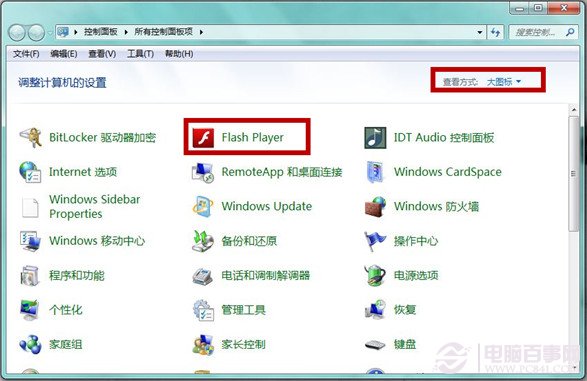Image resolution: width=587 pixels, height=381 pixels.
Task: Click the computer icon in address bar
Action: pyautogui.click(x=63, y=32)
